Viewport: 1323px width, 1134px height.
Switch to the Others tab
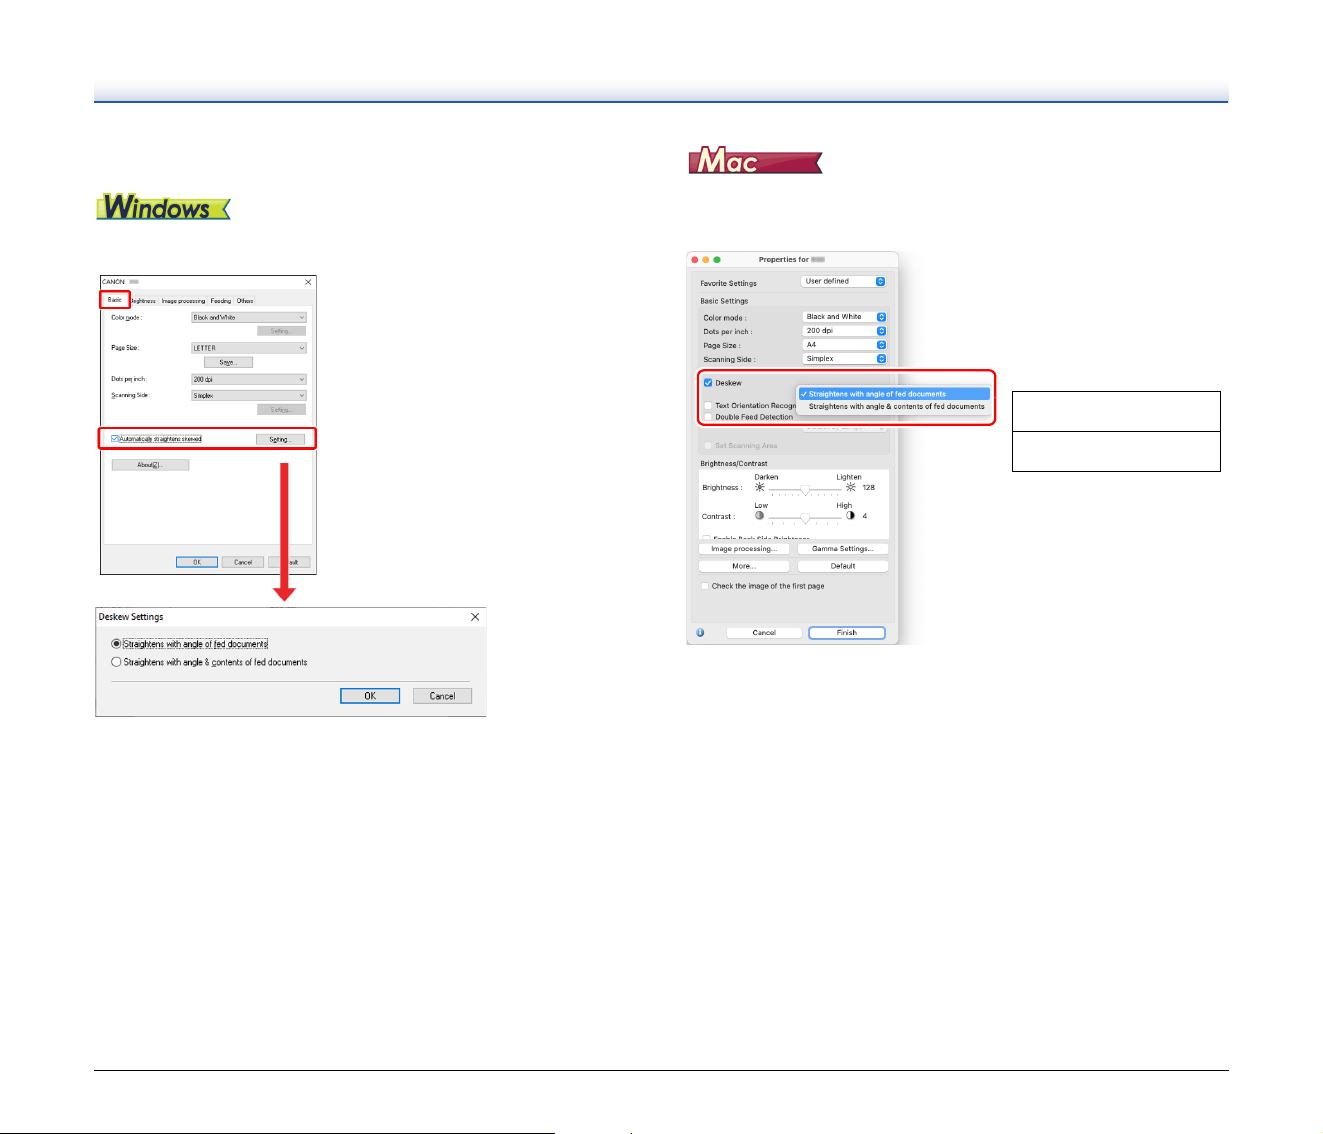245,301
